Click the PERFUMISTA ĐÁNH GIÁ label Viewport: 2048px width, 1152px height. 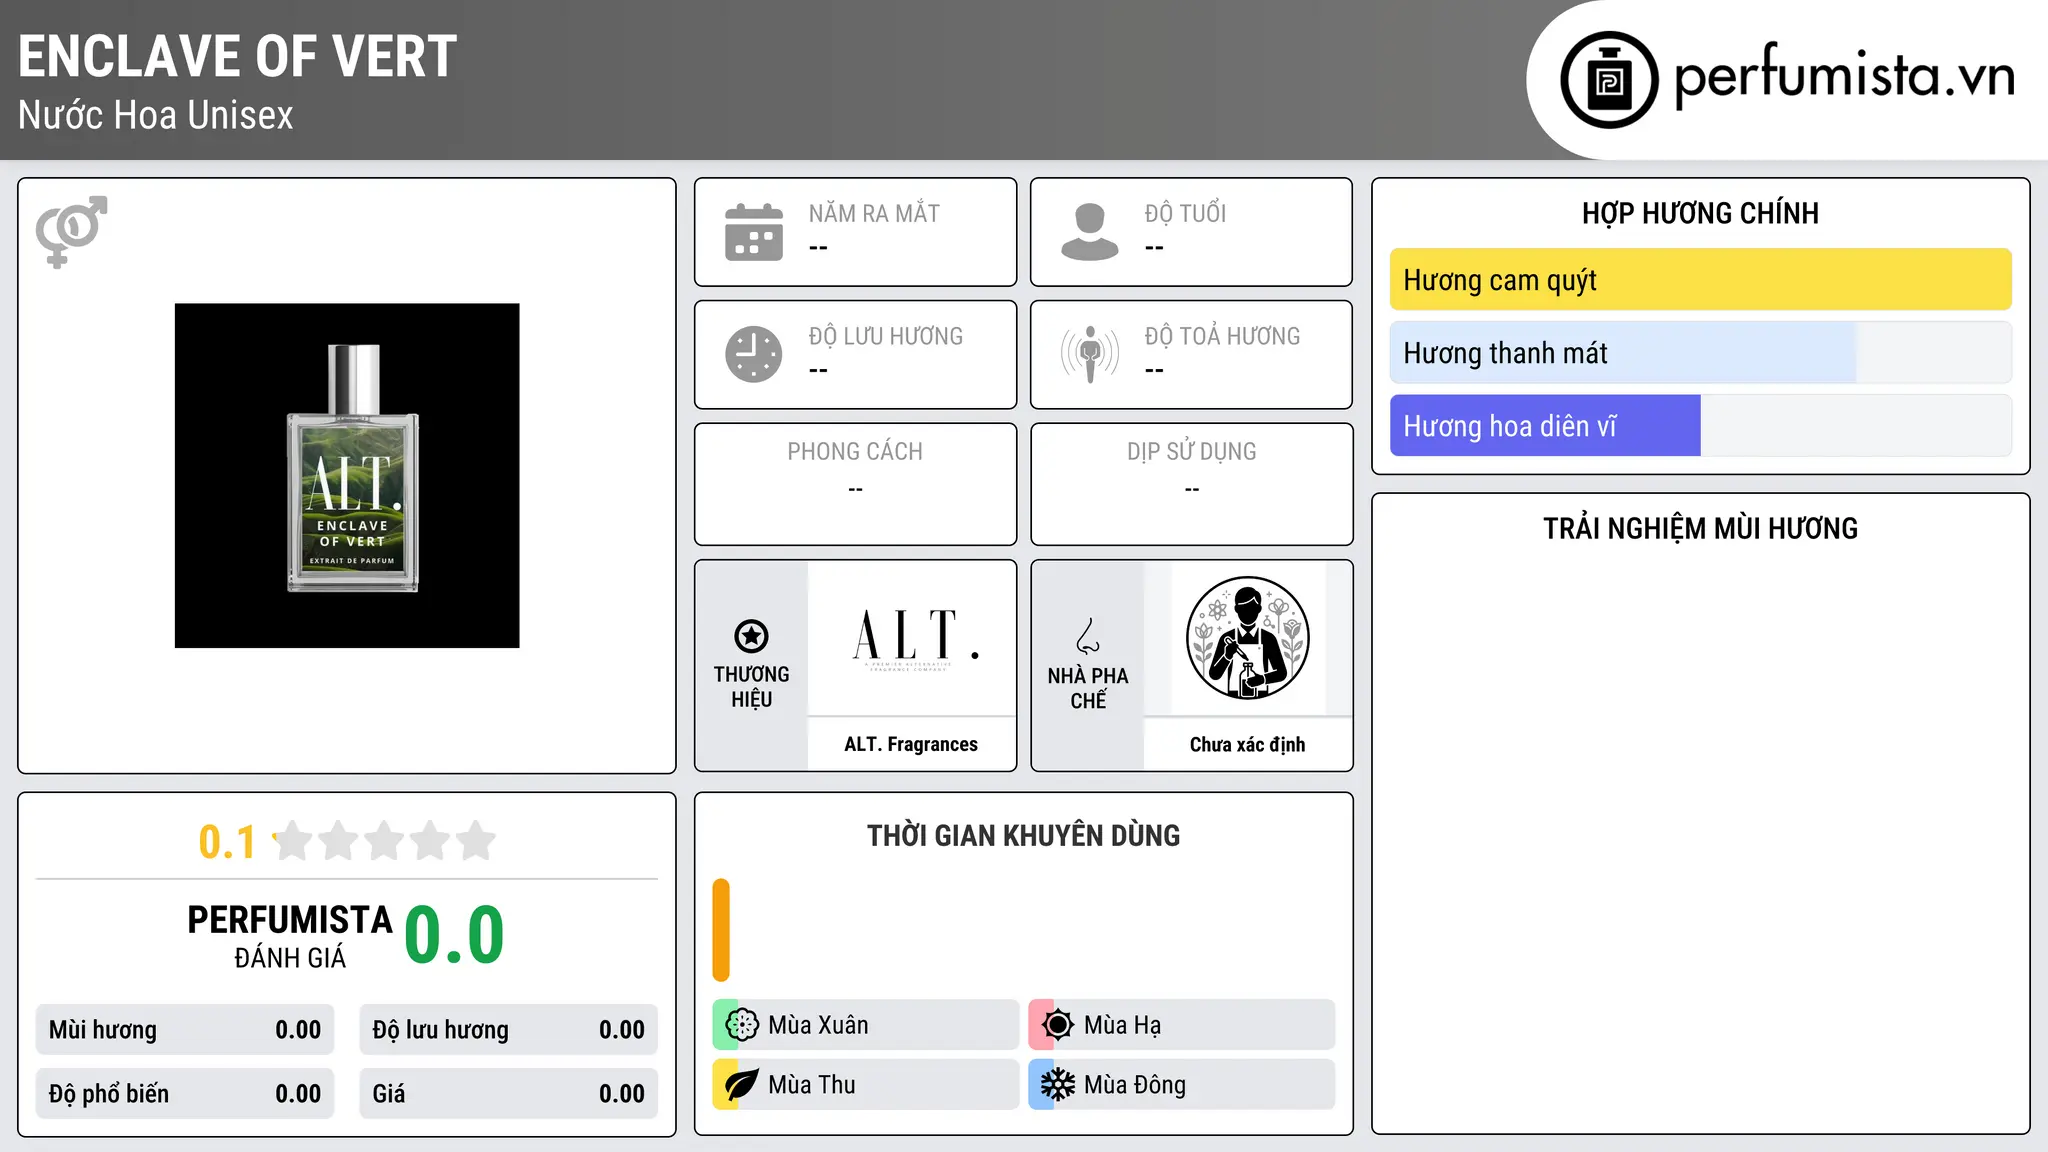pyautogui.click(x=290, y=936)
